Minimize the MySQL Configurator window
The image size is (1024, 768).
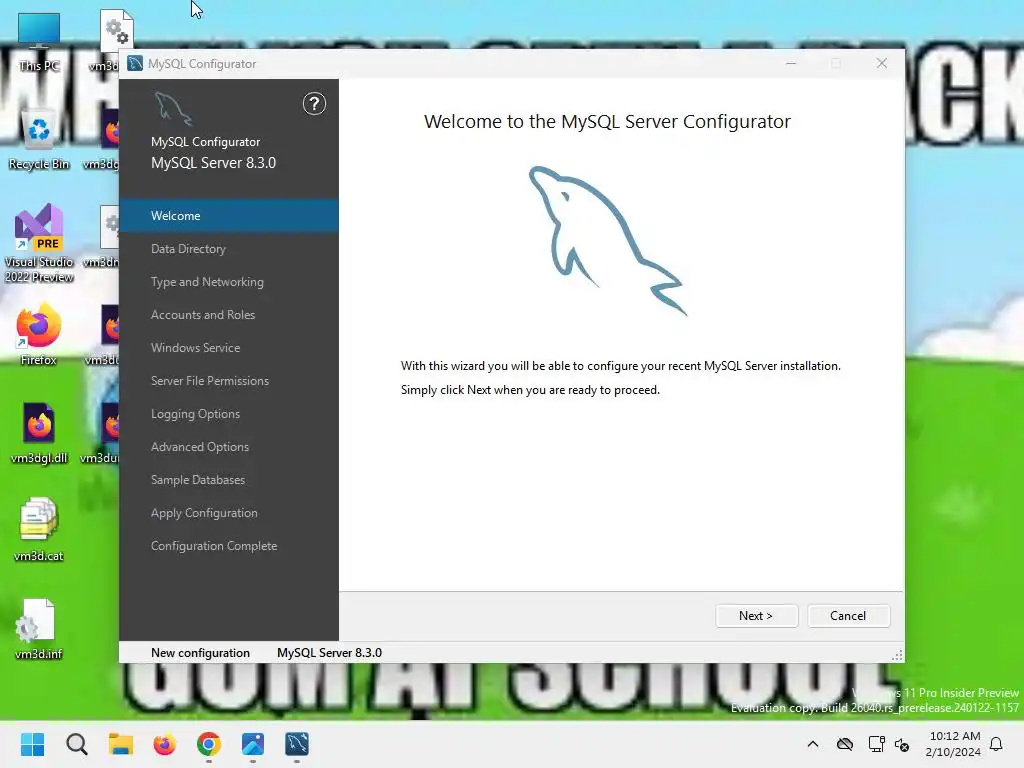(791, 63)
